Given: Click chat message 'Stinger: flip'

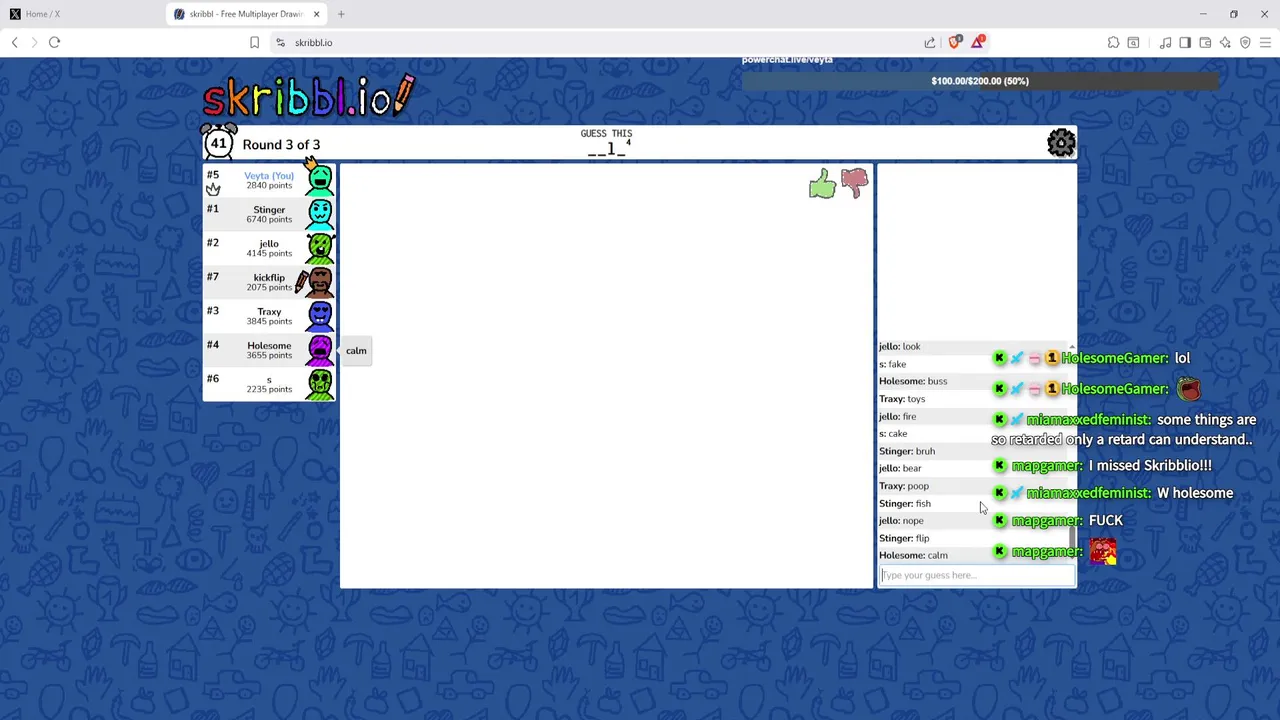Looking at the screenshot, I should click(975, 538).
